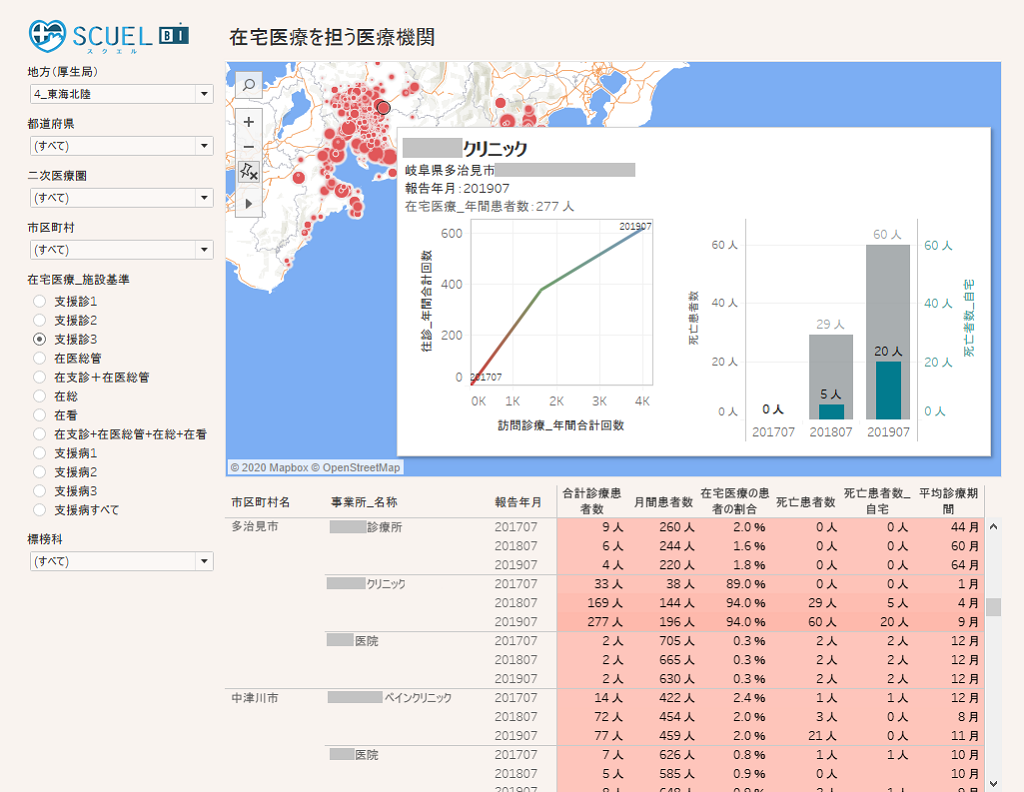Image resolution: width=1024 pixels, height=792 pixels.
Task: Select 支援病すべて radio button
Action: click(39, 510)
